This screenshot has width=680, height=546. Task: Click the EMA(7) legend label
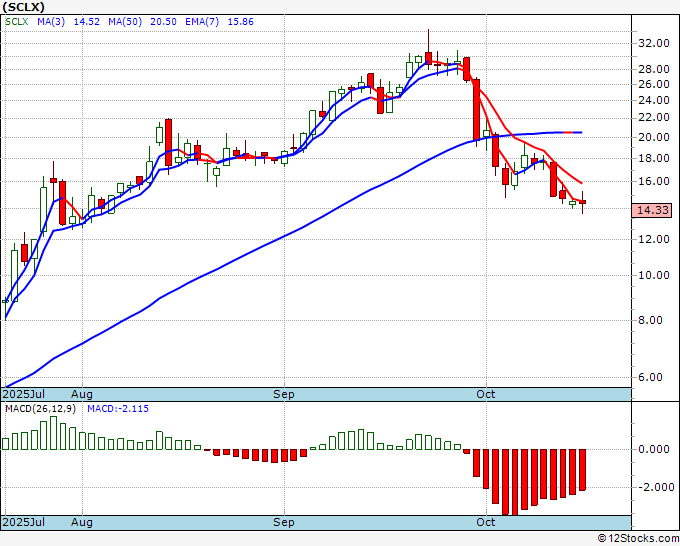click(x=202, y=22)
